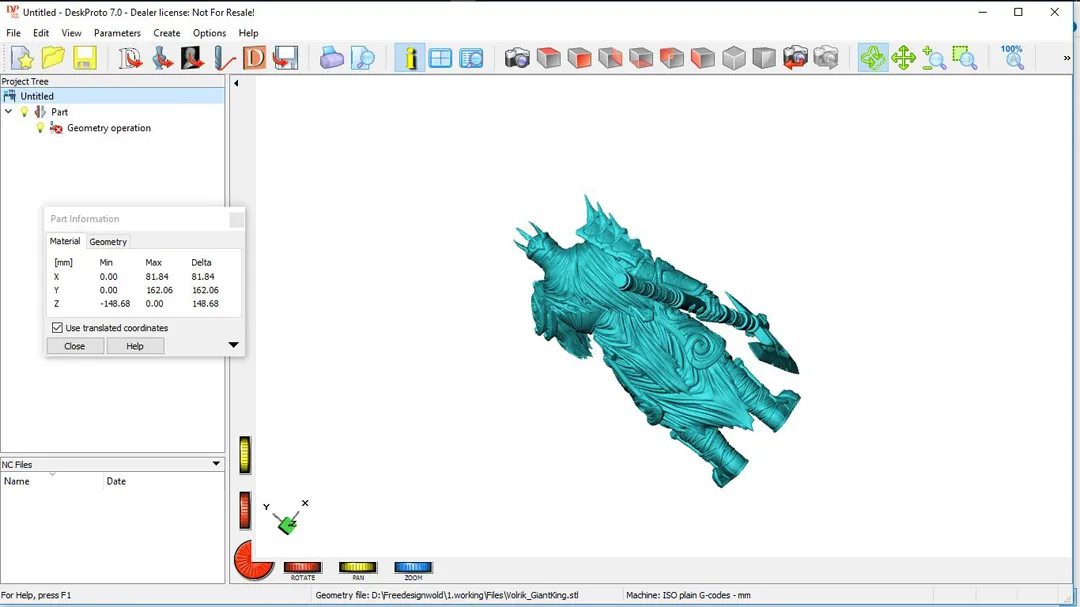1080x607 pixels.
Task: Click the grayed camera with forward-arrow icon
Action: 826,59
